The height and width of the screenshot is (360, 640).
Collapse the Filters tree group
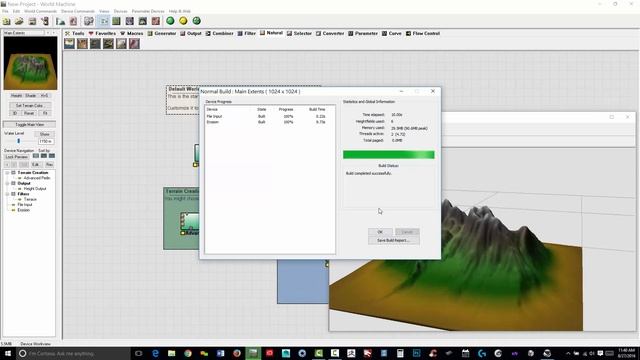pyautogui.click(x=7, y=194)
